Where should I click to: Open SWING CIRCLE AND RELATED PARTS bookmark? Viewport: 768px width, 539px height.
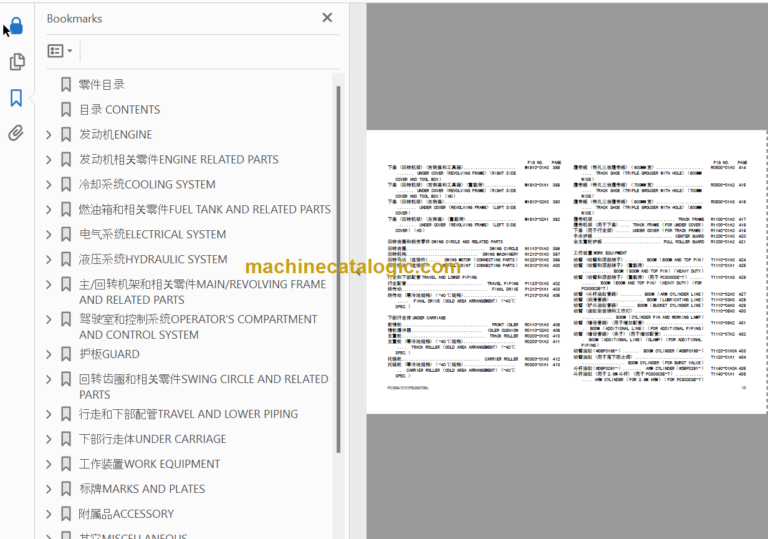tap(204, 387)
